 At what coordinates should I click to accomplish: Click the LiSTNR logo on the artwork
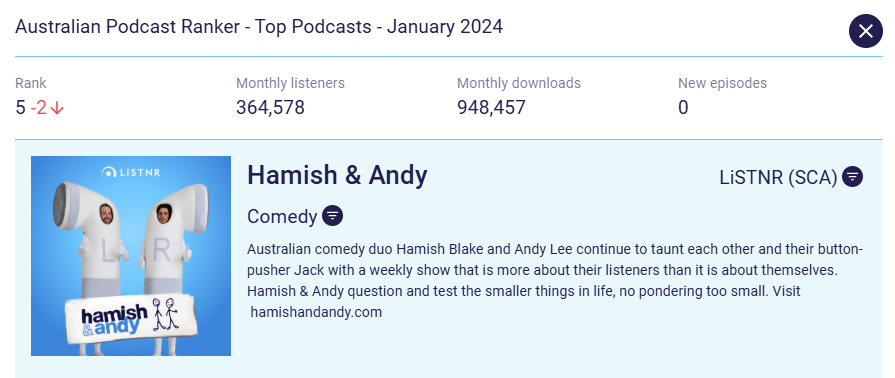coord(131,171)
